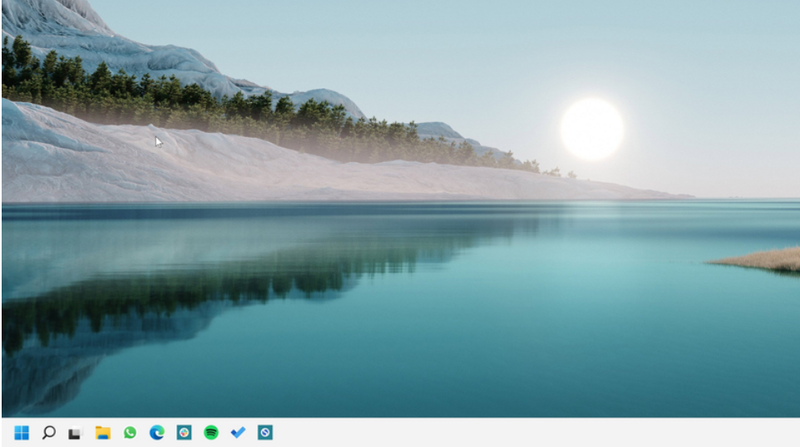
Task: Open teal app icon between Edge and Spotify
Action: (x=184, y=433)
